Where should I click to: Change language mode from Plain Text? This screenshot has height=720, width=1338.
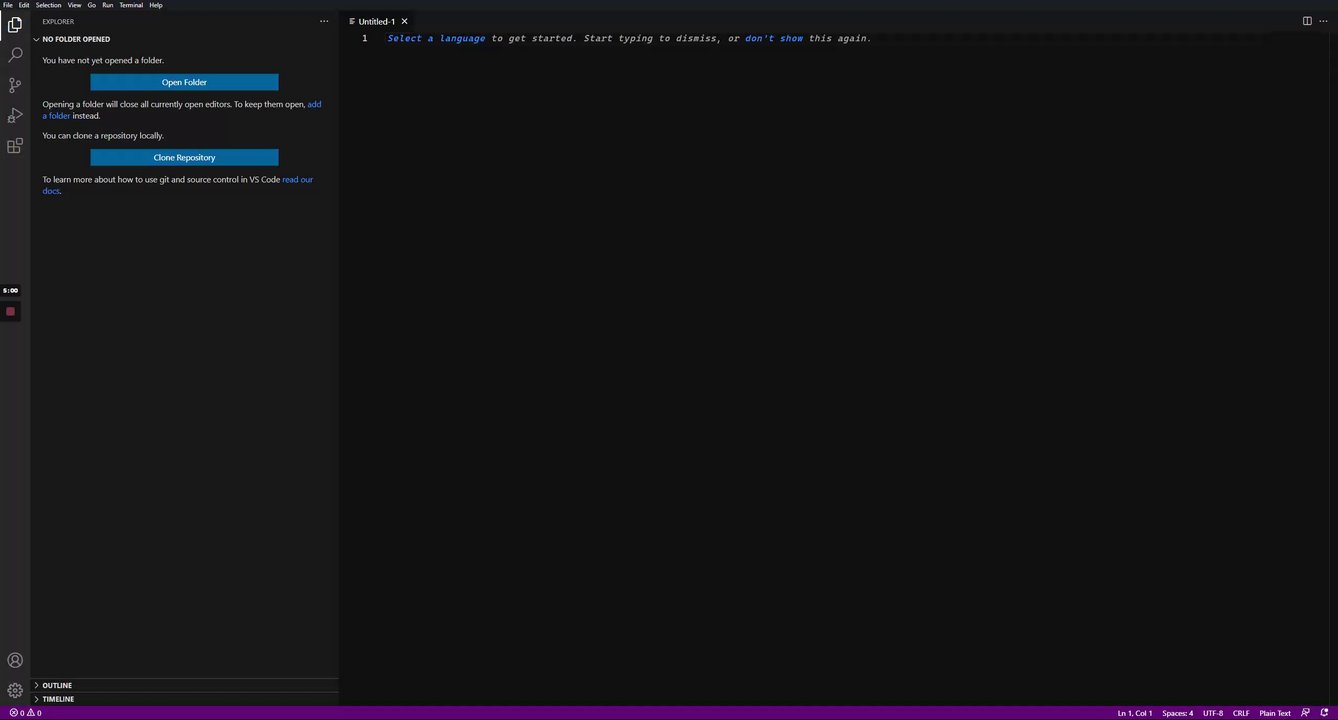pos(1275,713)
